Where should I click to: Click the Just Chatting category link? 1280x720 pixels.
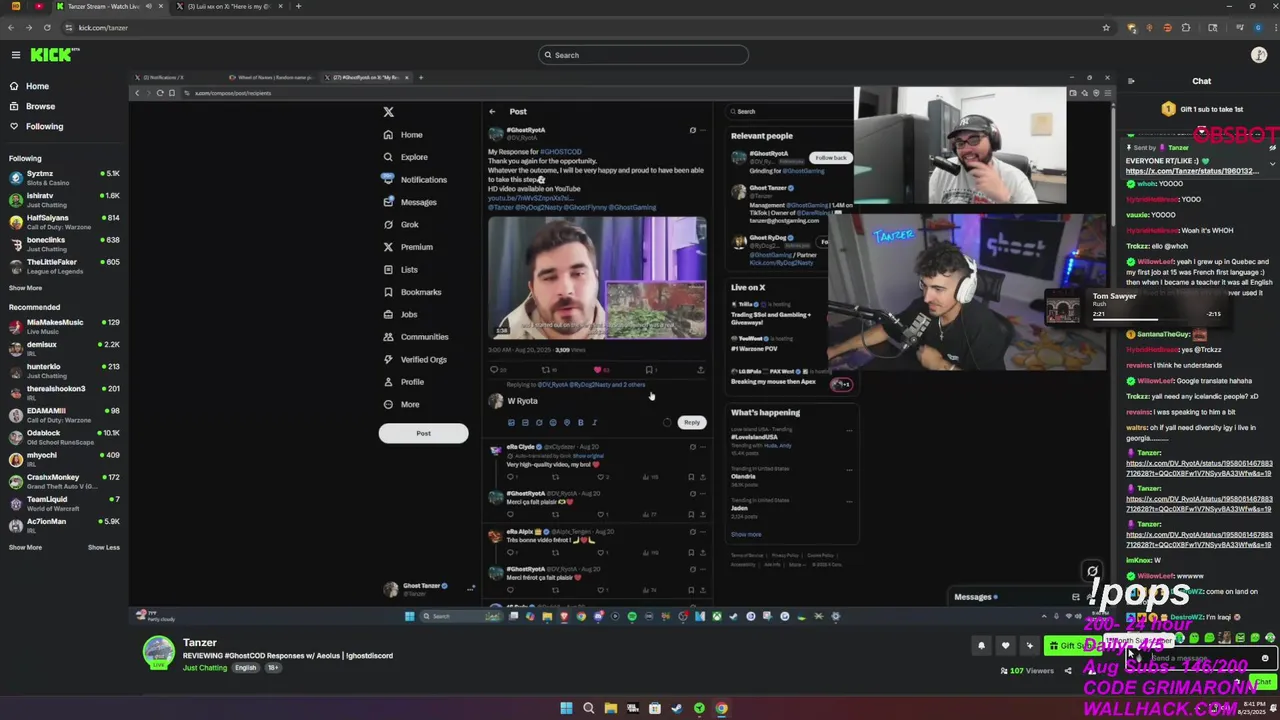pos(205,668)
